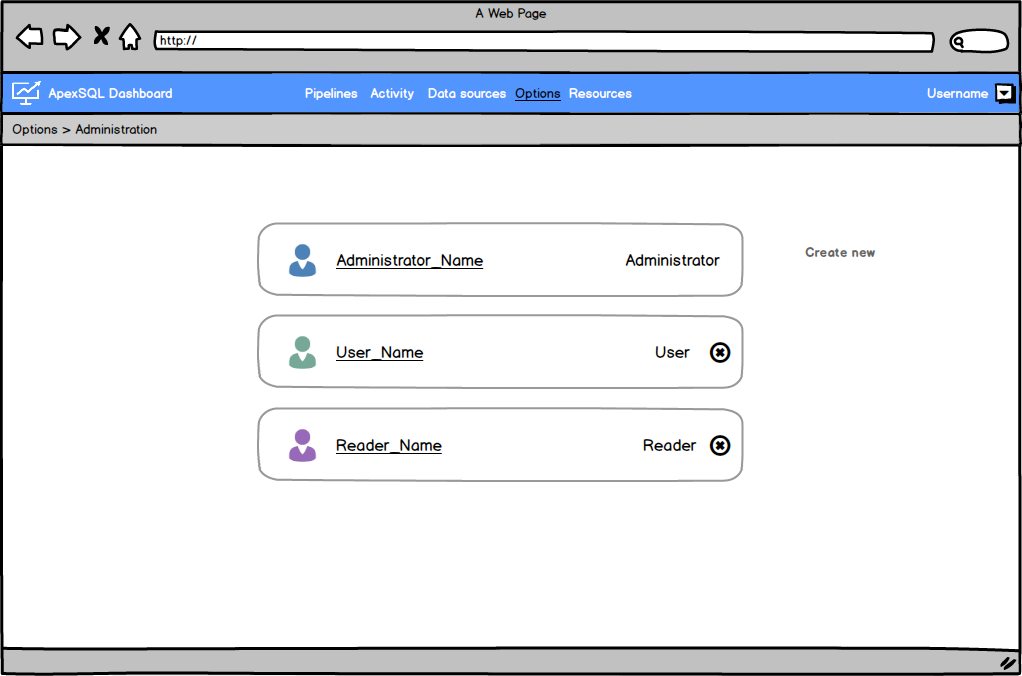
Task: Click Administration in the breadcrumb trail
Action: tap(116, 129)
